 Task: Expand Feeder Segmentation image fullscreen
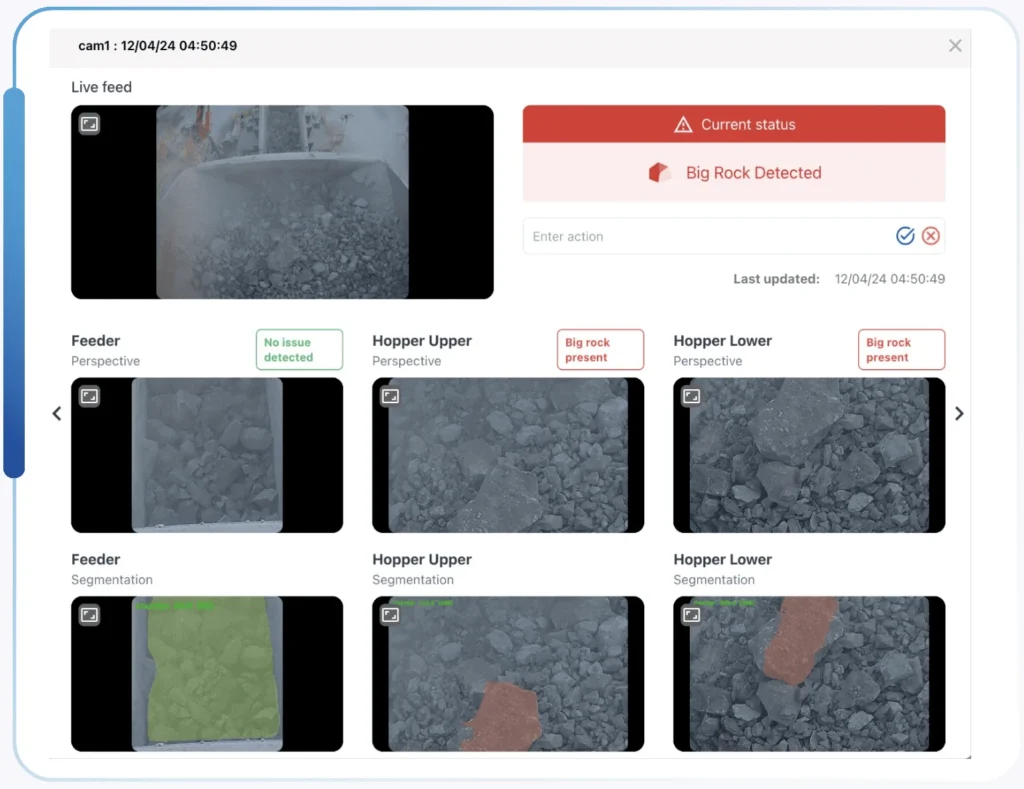89,615
